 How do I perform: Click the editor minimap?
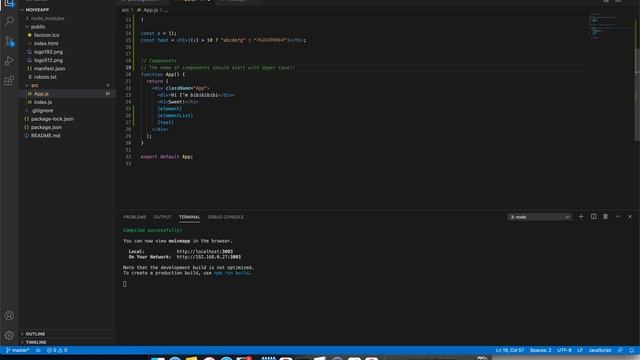(x=610, y=27)
